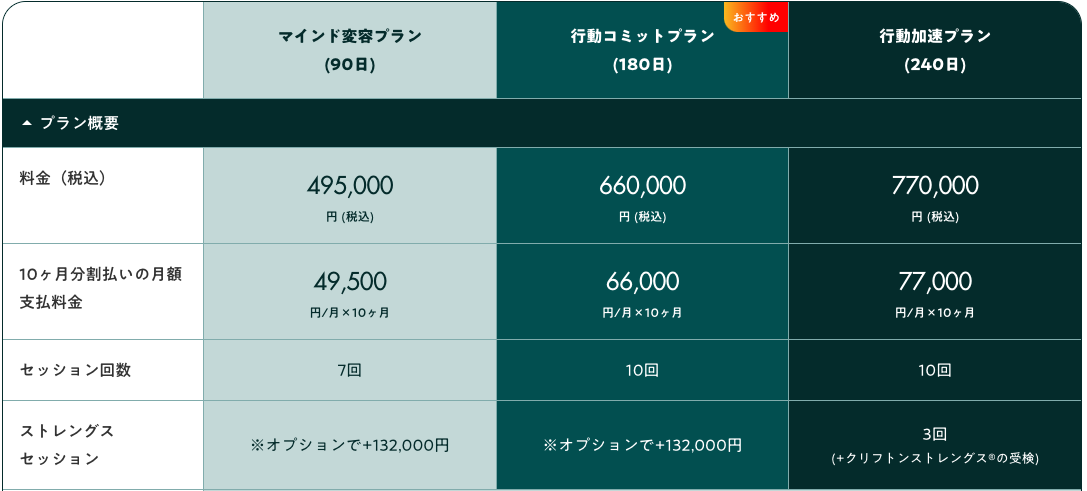1087x491 pixels.
Task: Select the 行動コミットプラン (180日) column header
Action: (x=642, y=50)
